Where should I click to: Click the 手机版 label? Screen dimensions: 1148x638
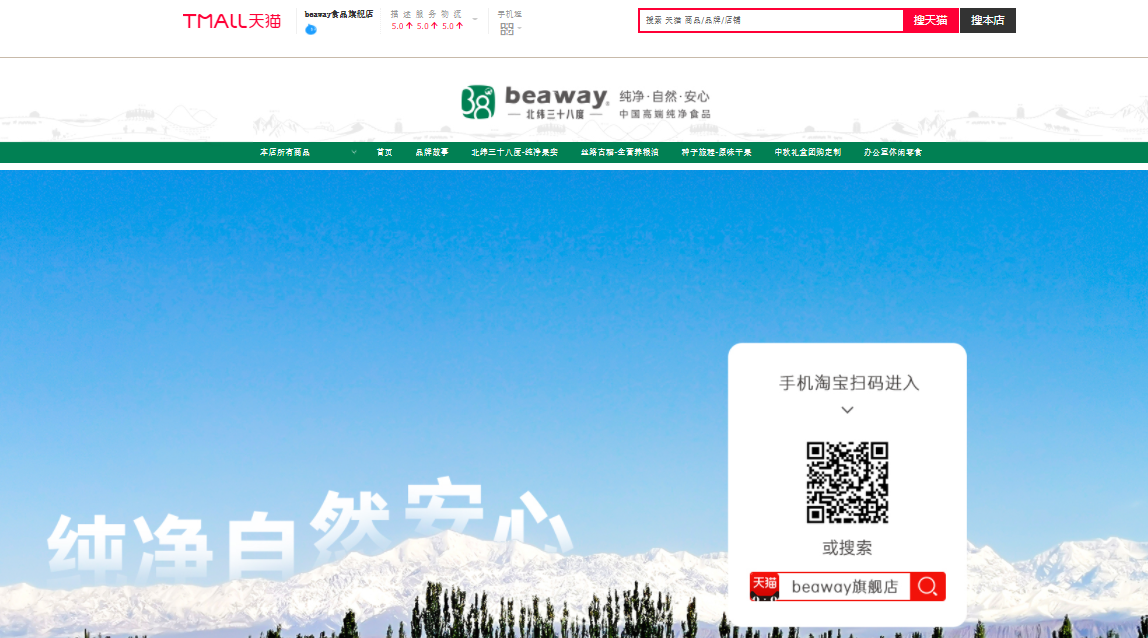click(510, 14)
